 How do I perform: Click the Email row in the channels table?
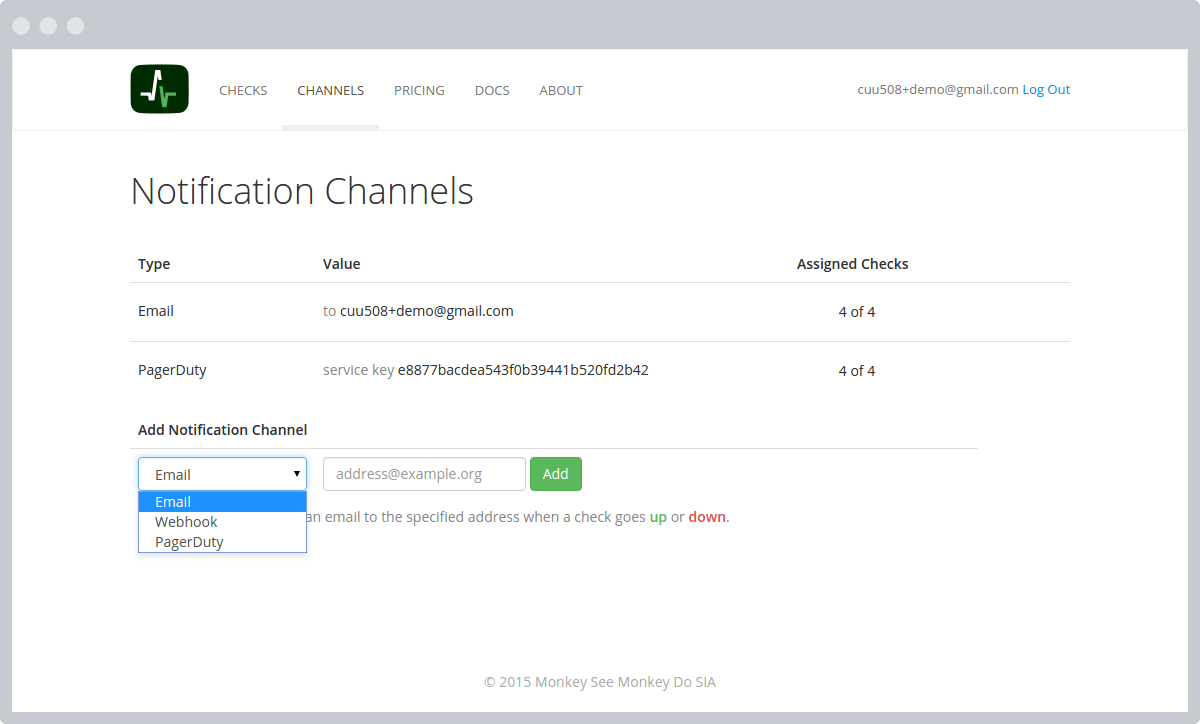coord(600,312)
